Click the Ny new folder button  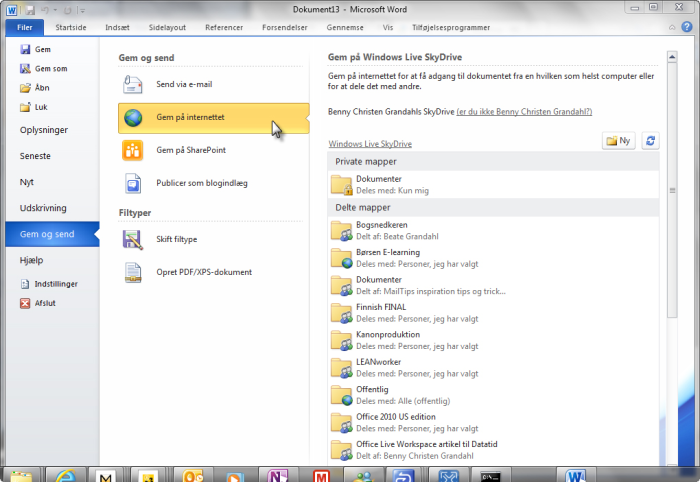pyautogui.click(x=618, y=141)
